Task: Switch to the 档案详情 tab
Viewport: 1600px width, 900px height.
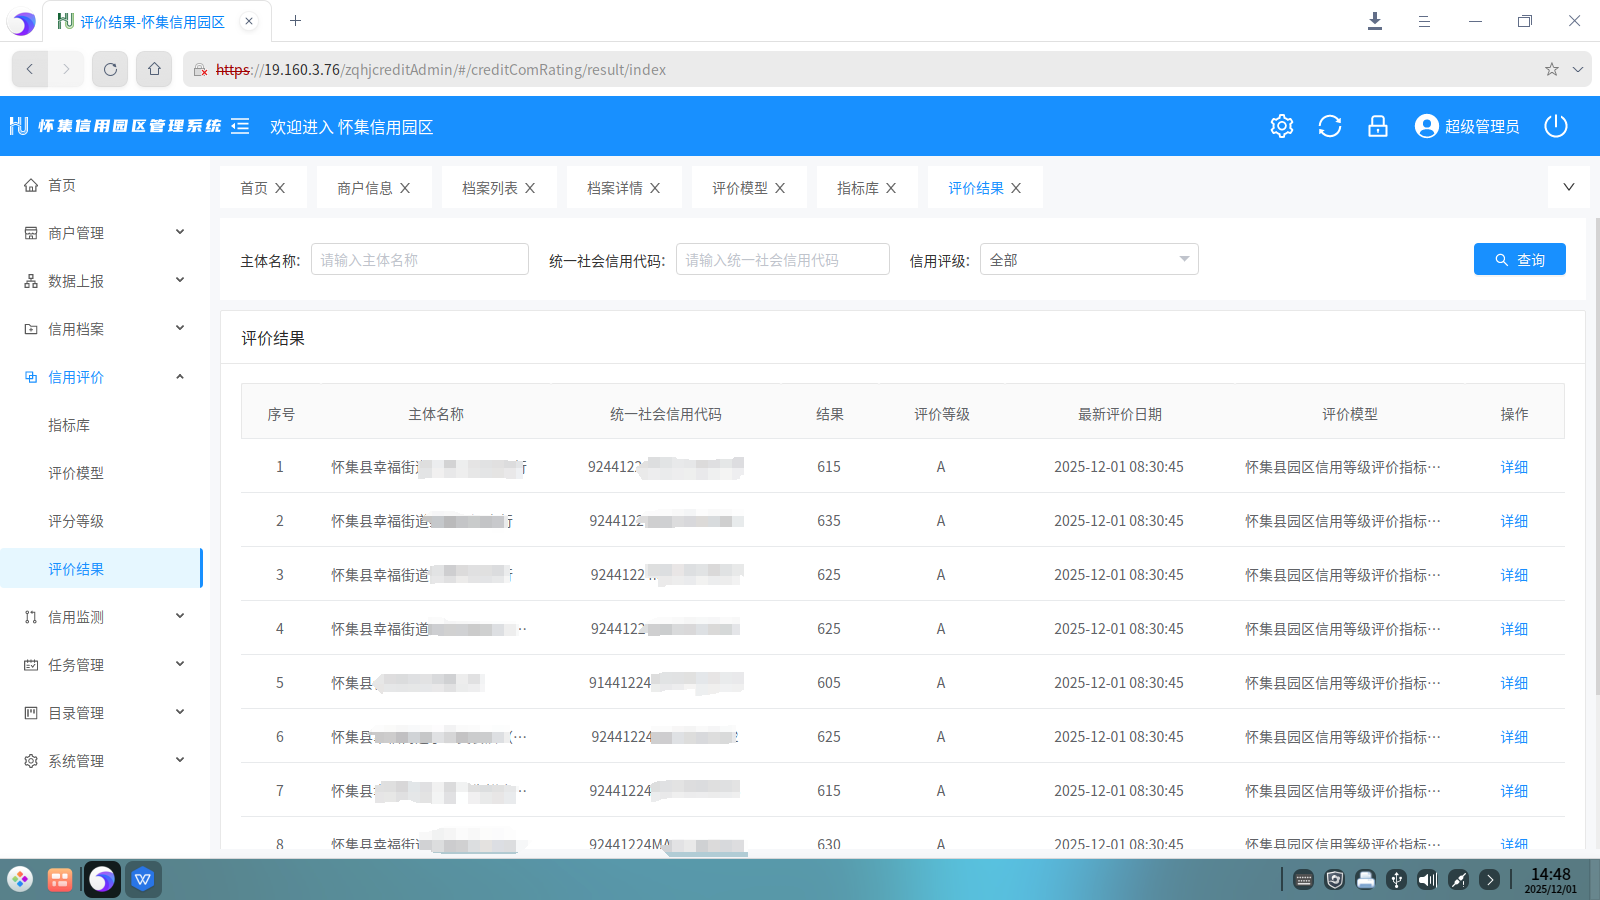Action: point(614,188)
